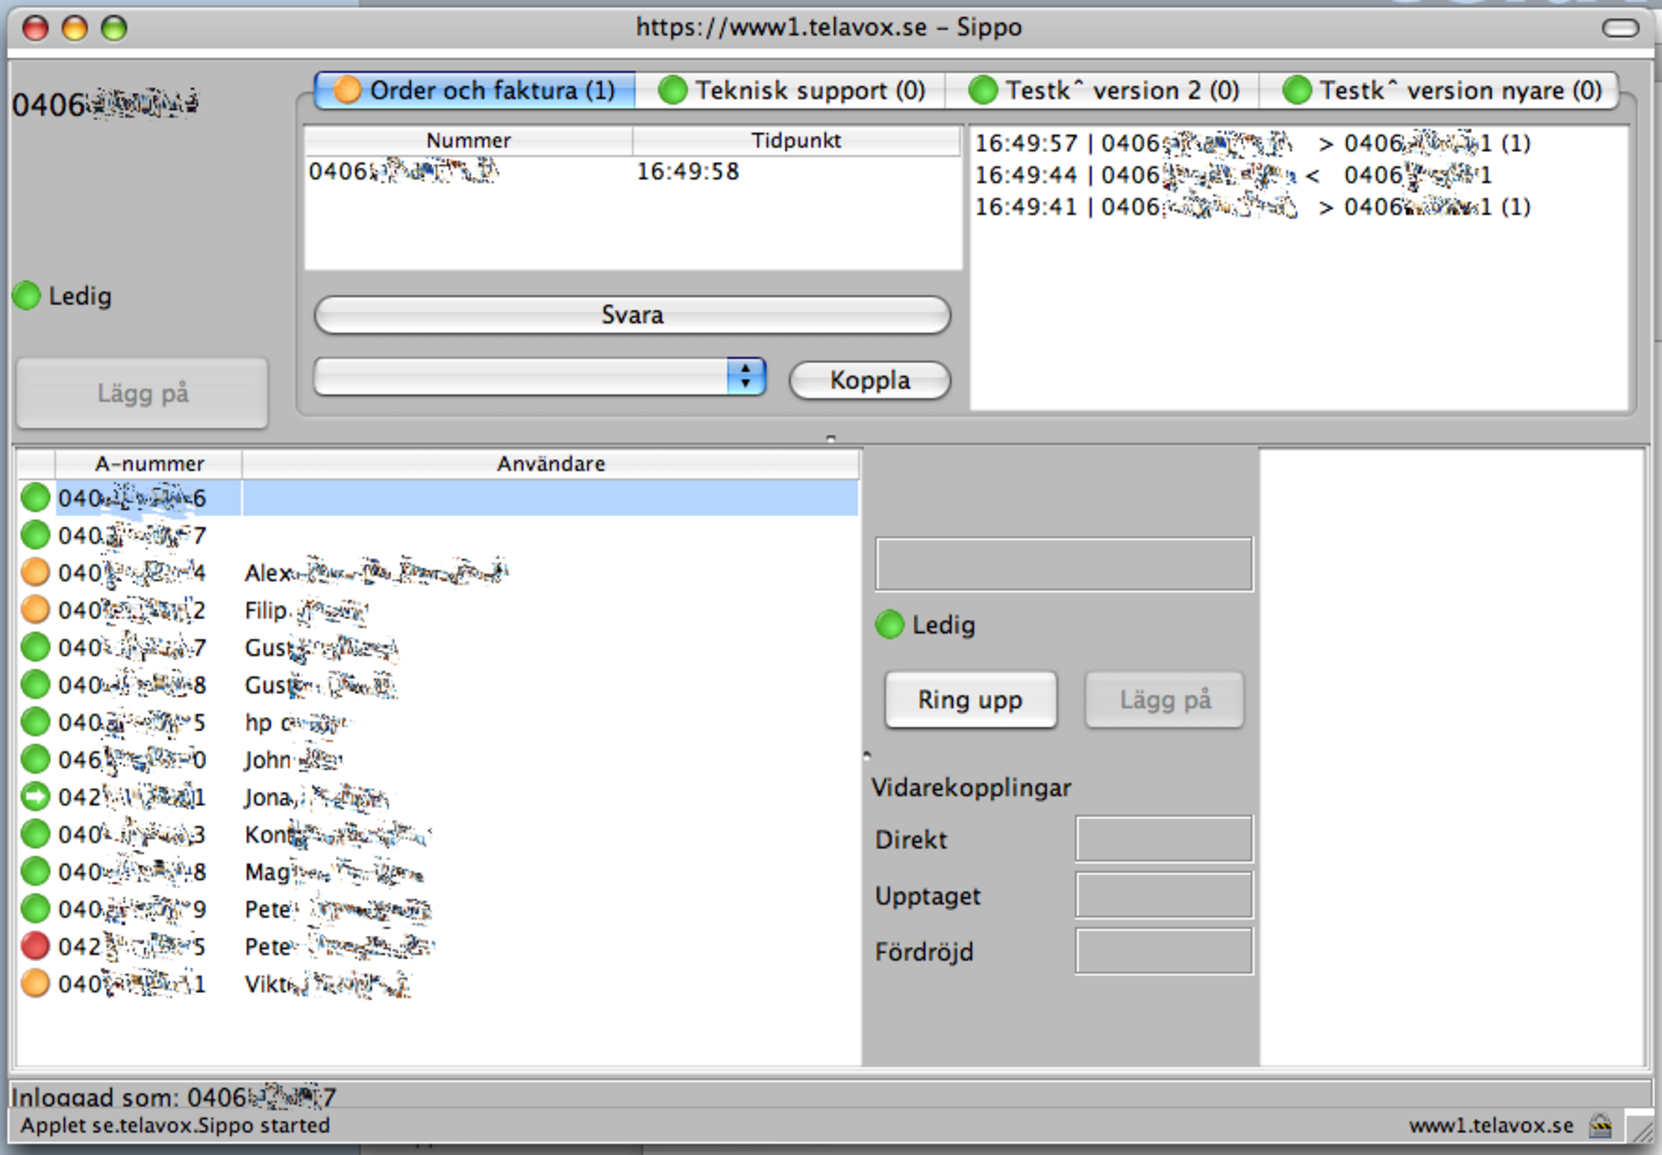This screenshot has height=1155, width=1662.
Task: Click the A-nummer column header
Action: (149, 464)
